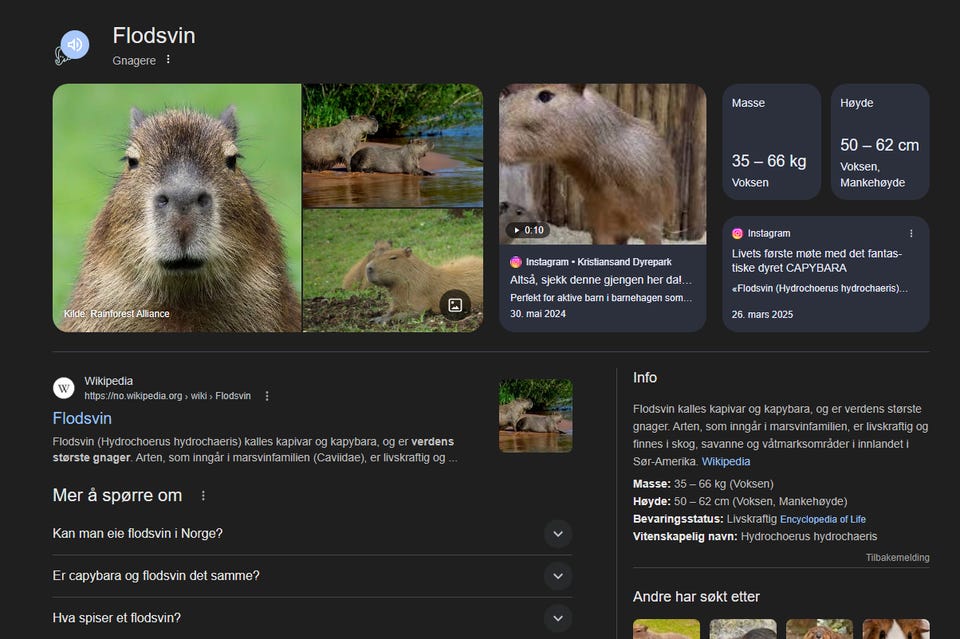Viewport: 960px width, 639px height.
Task: Select the Masse 35 – 66 kg card
Action: tap(771, 142)
